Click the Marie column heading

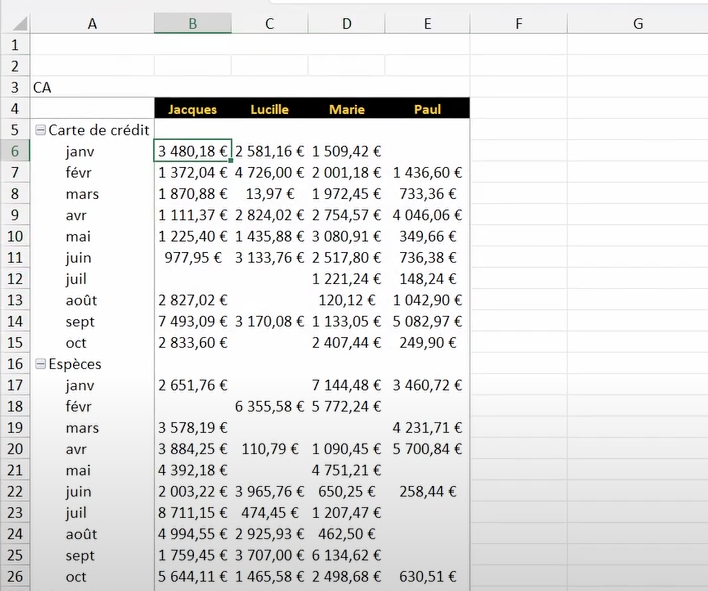(347, 109)
